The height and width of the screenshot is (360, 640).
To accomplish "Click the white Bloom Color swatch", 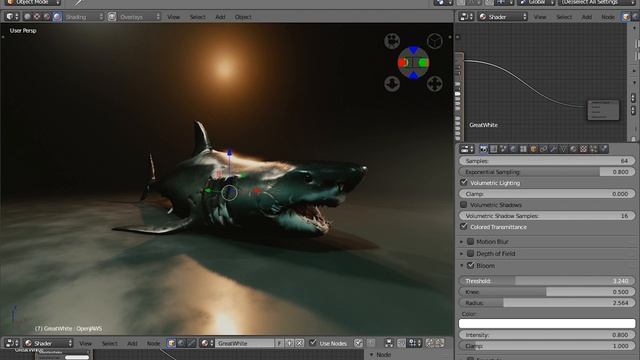I will 547,324.
